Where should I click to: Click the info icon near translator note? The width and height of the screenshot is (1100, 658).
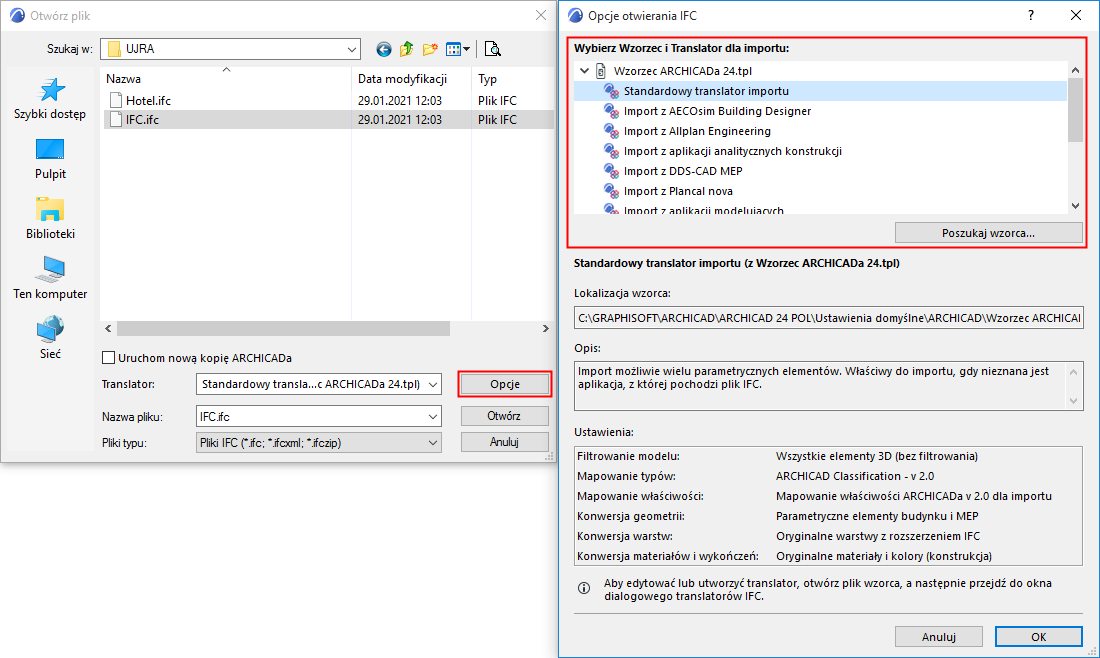(584, 588)
